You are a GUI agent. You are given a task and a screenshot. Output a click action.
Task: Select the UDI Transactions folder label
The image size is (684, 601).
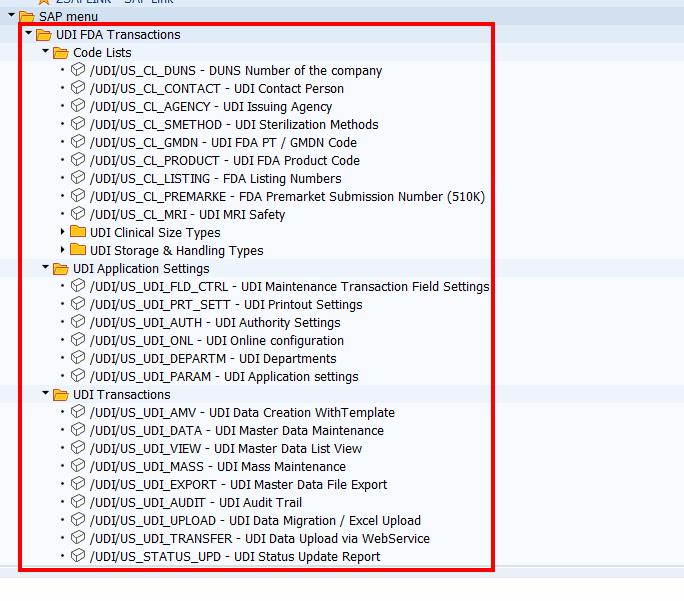pyautogui.click(x=122, y=395)
